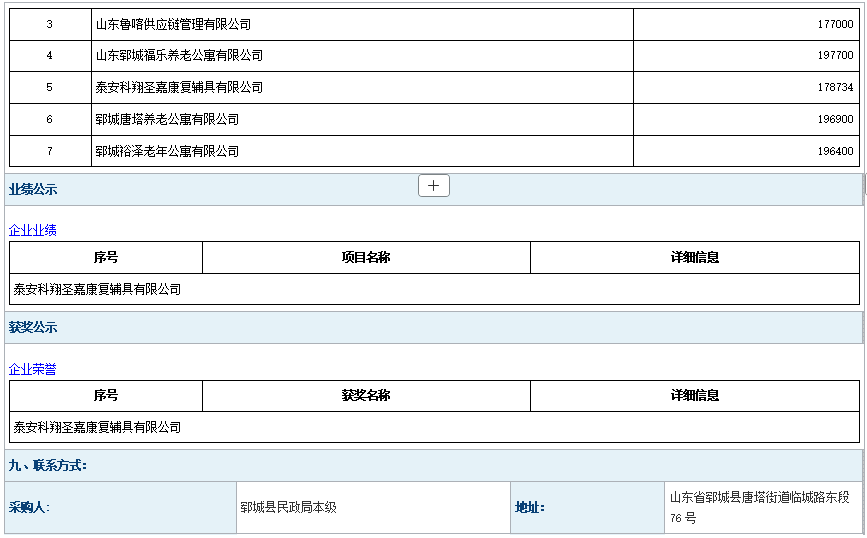Select company 郓城裕泽老年公寓有限公司
867x538 pixels.
[167, 152]
